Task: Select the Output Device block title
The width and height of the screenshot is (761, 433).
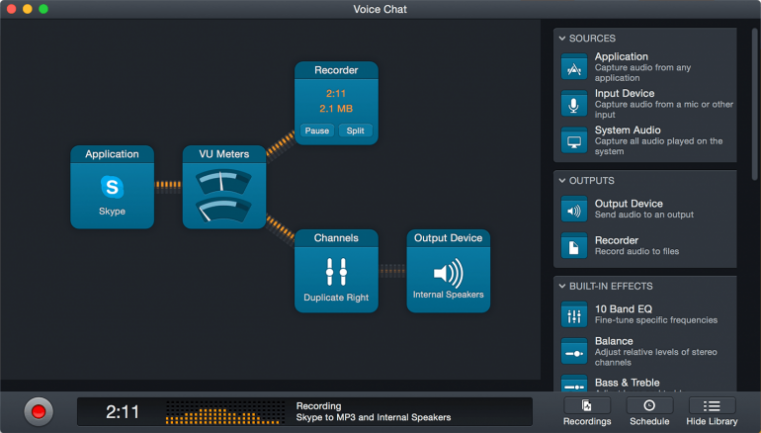Action: pyautogui.click(x=448, y=238)
